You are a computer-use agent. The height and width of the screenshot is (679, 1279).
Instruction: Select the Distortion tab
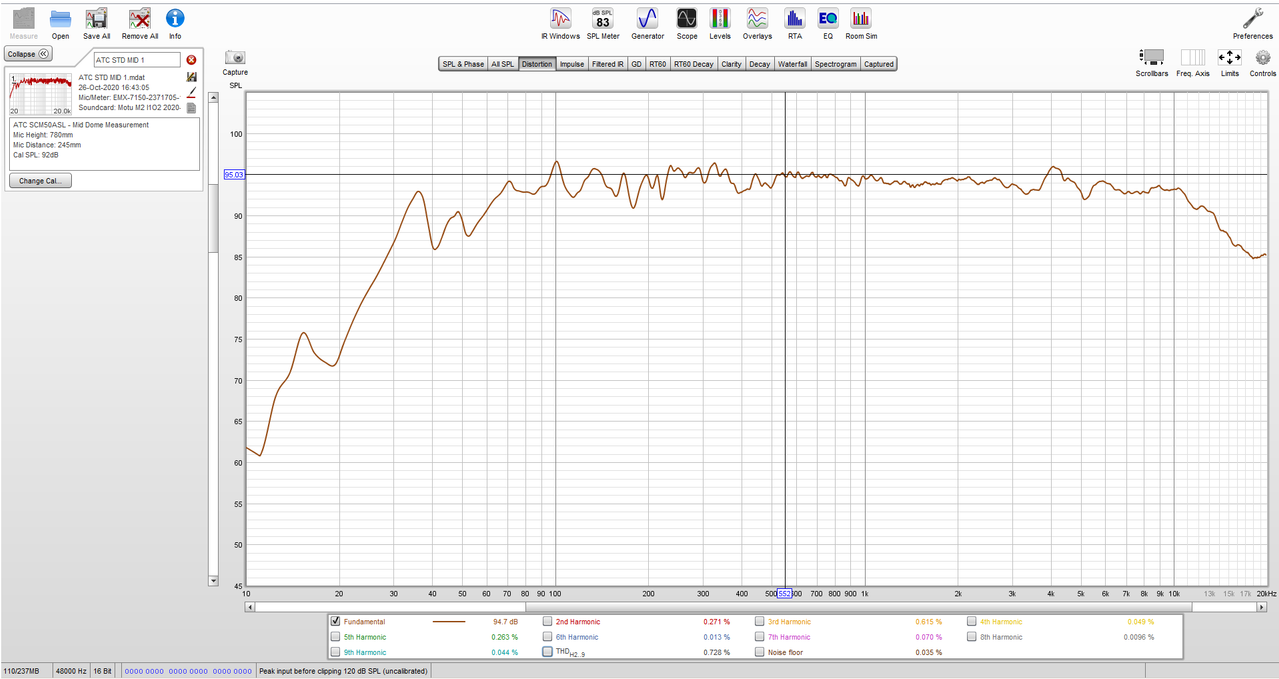click(x=537, y=64)
